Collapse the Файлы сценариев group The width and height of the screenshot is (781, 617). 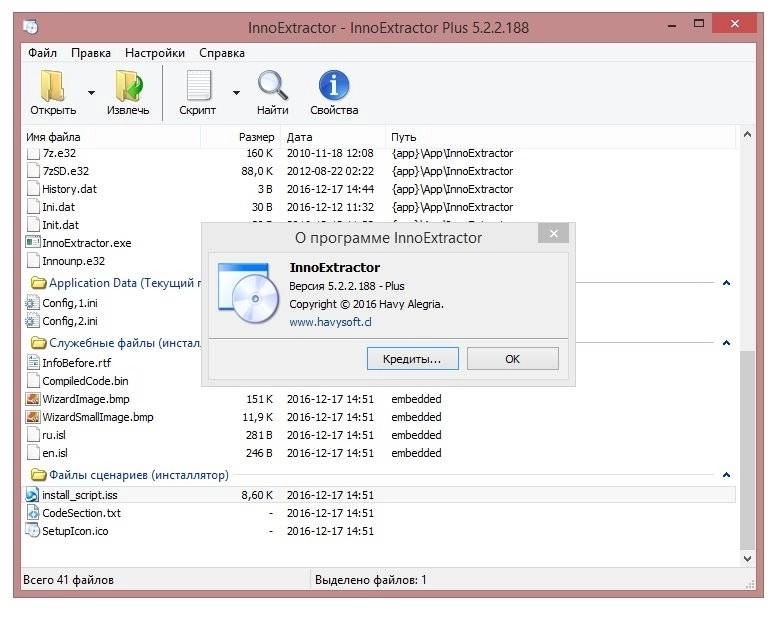(726, 475)
